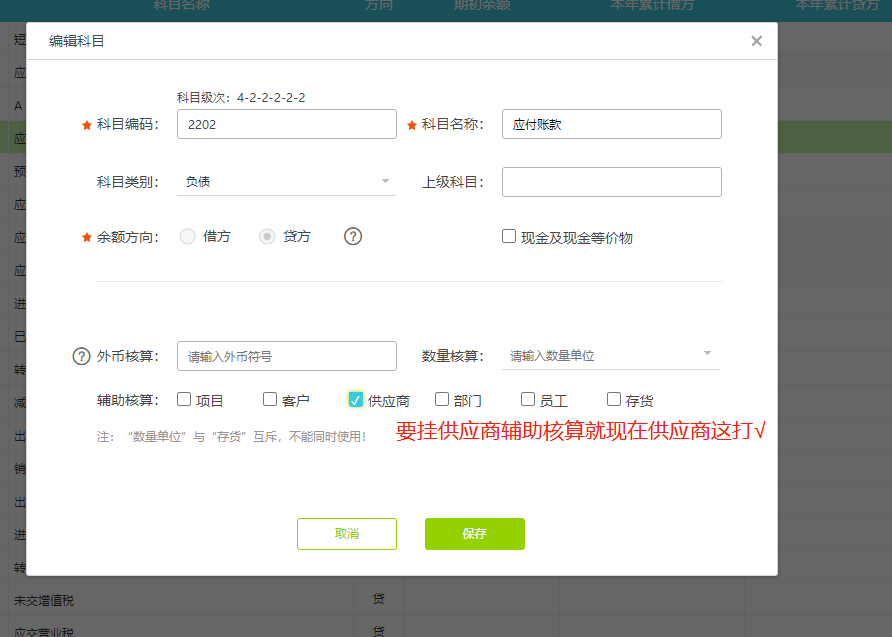Viewport: 892px width, 637px height.
Task: Select the 贷方 radio button
Action: click(x=267, y=237)
